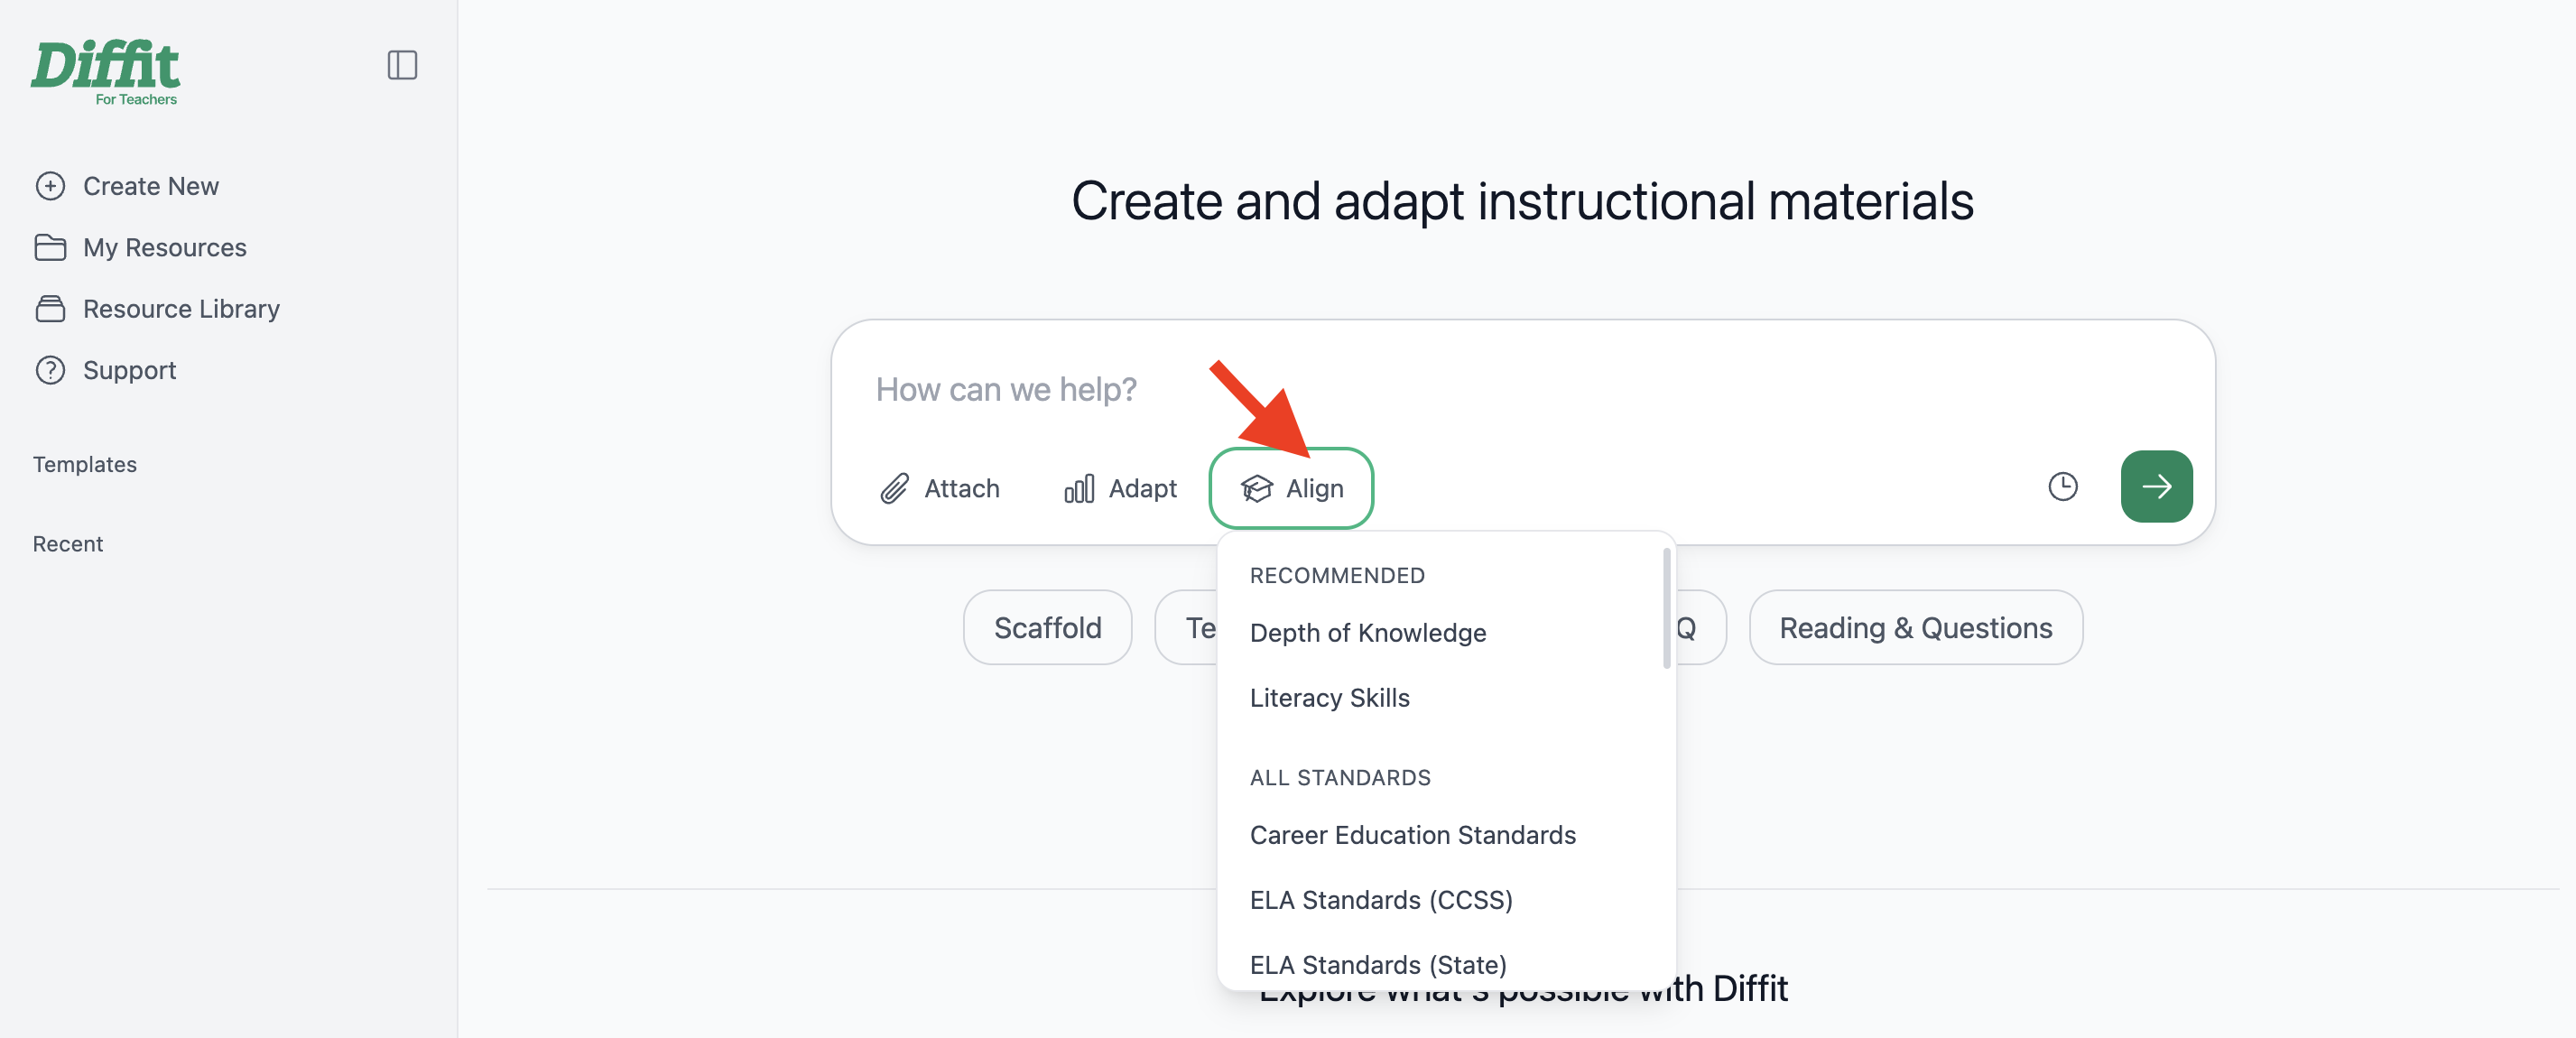Click the Scaffold suggestion chip
This screenshot has height=1038, width=2576.
click(1047, 627)
